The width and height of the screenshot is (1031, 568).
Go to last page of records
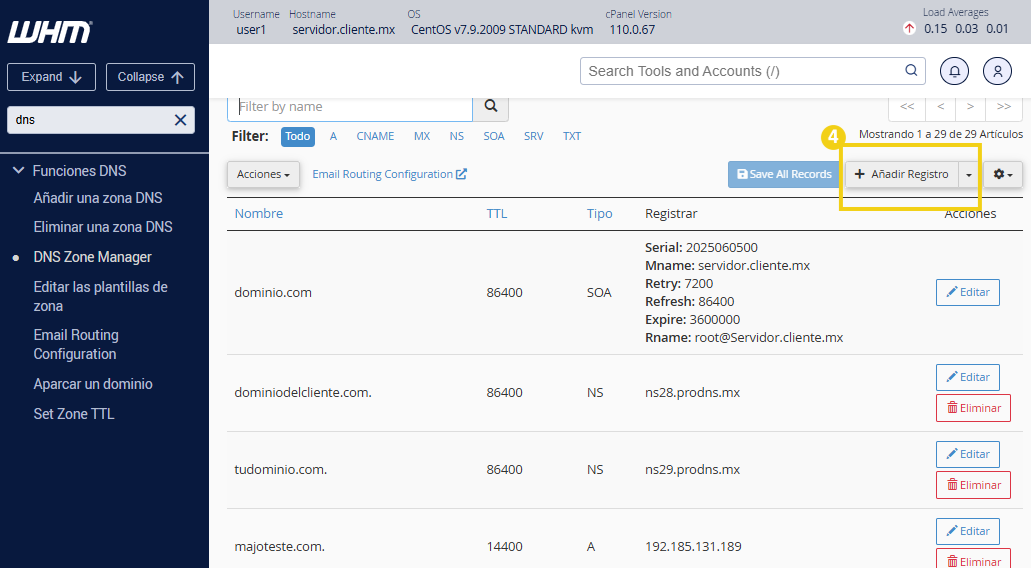point(1003,106)
